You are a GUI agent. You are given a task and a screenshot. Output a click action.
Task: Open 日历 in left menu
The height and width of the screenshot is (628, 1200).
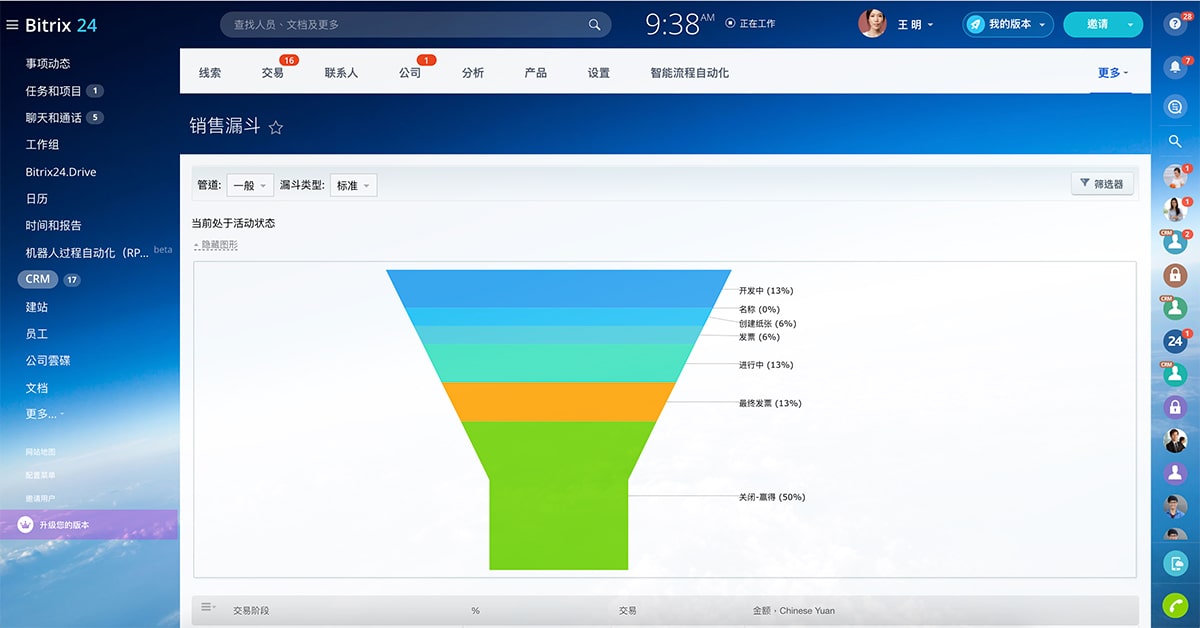[37, 199]
